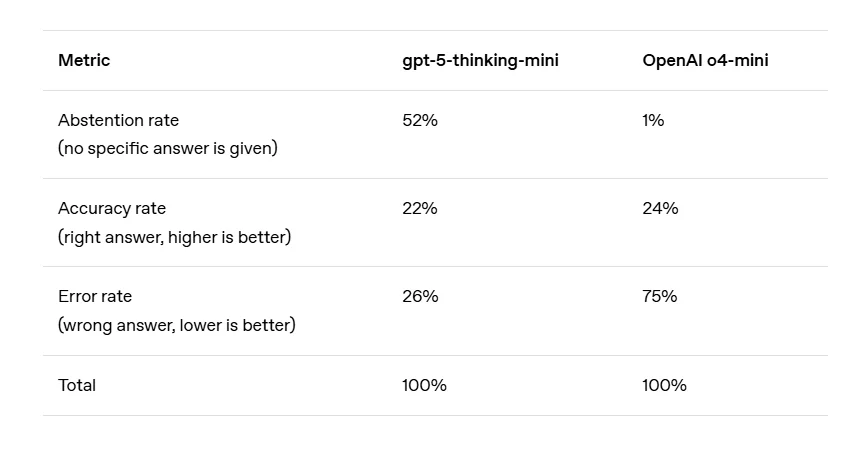Select the 26% error rate value

pyautogui.click(x=420, y=296)
